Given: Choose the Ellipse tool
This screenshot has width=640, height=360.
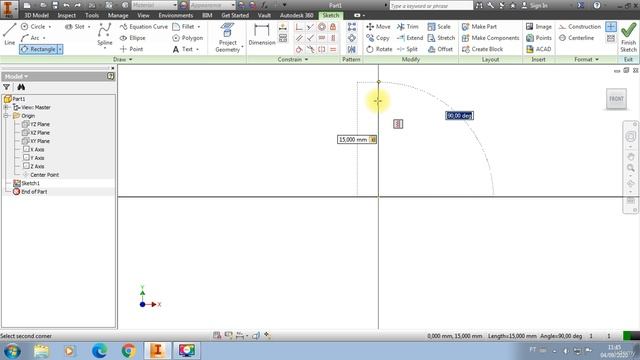Looking at the screenshot, I should 133,38.
